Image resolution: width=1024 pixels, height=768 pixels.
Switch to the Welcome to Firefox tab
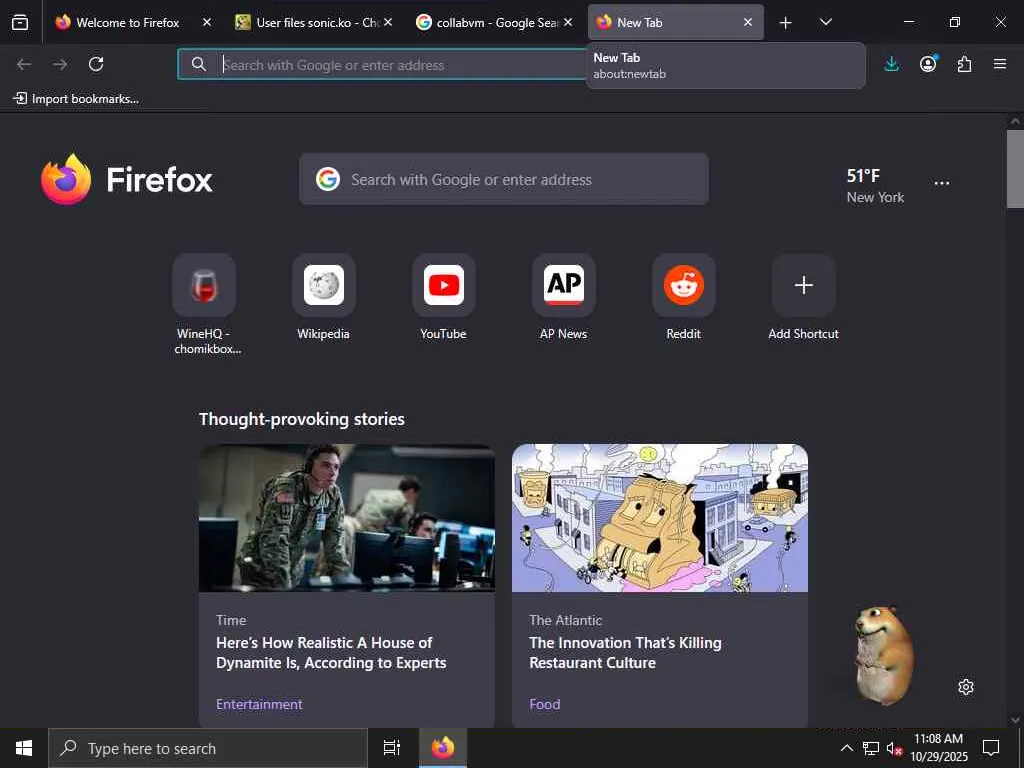[x=127, y=22]
